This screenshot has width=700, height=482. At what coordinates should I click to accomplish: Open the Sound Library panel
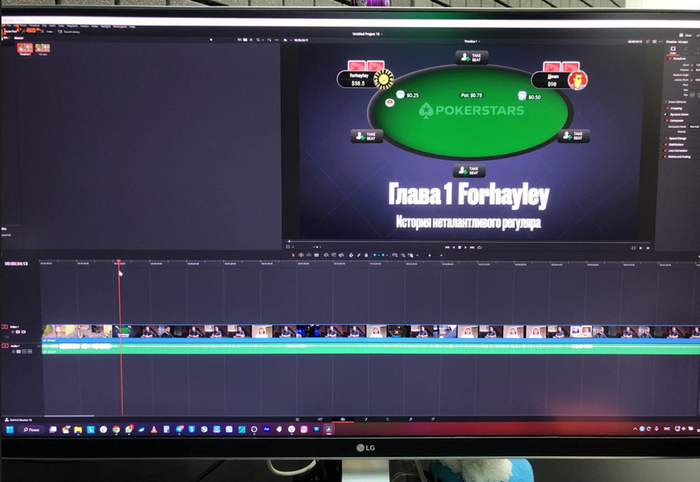[x=69, y=32]
